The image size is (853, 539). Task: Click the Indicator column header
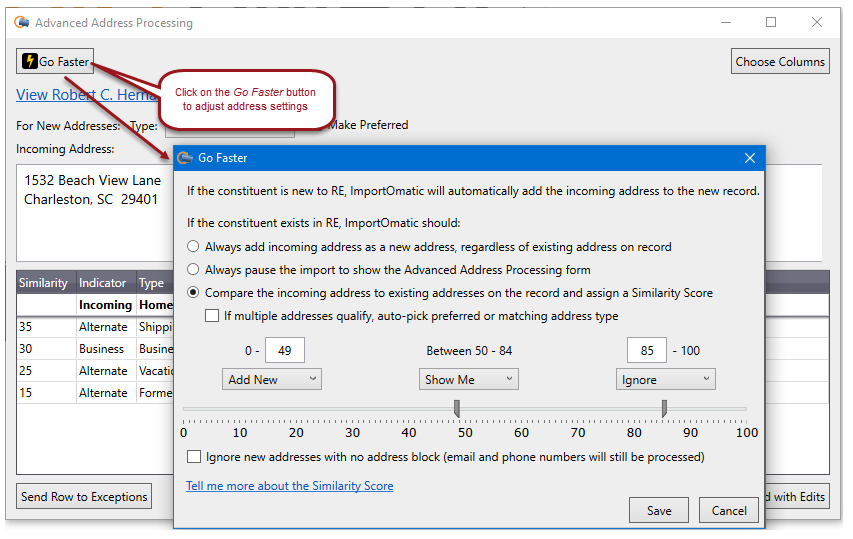[106, 282]
